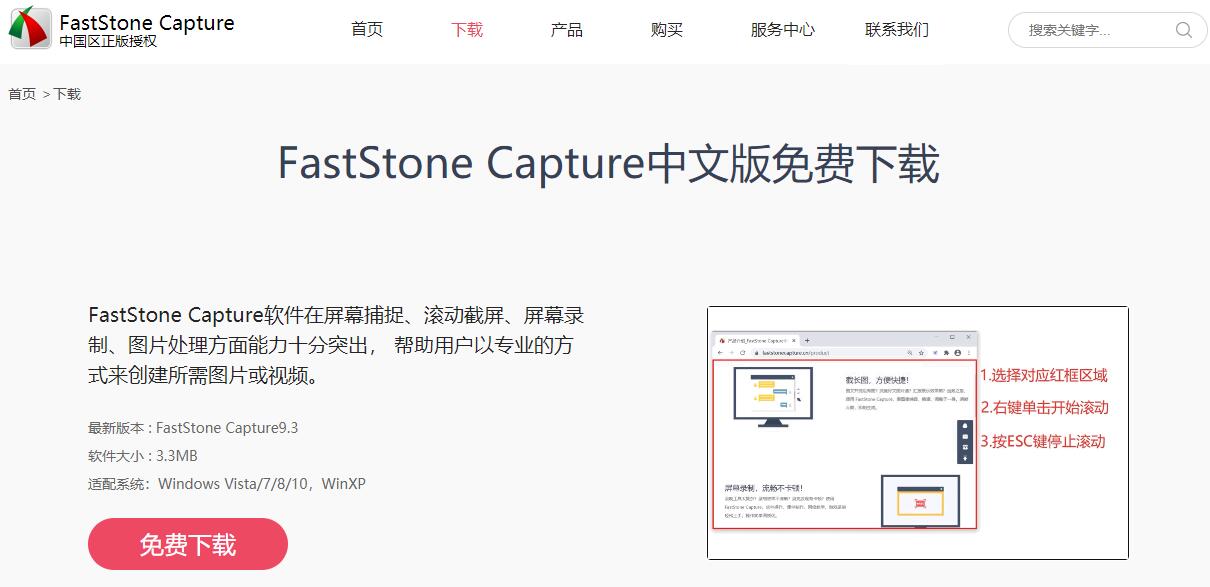Click the software description paragraph text
This screenshot has width=1210, height=587.
tap(336, 346)
